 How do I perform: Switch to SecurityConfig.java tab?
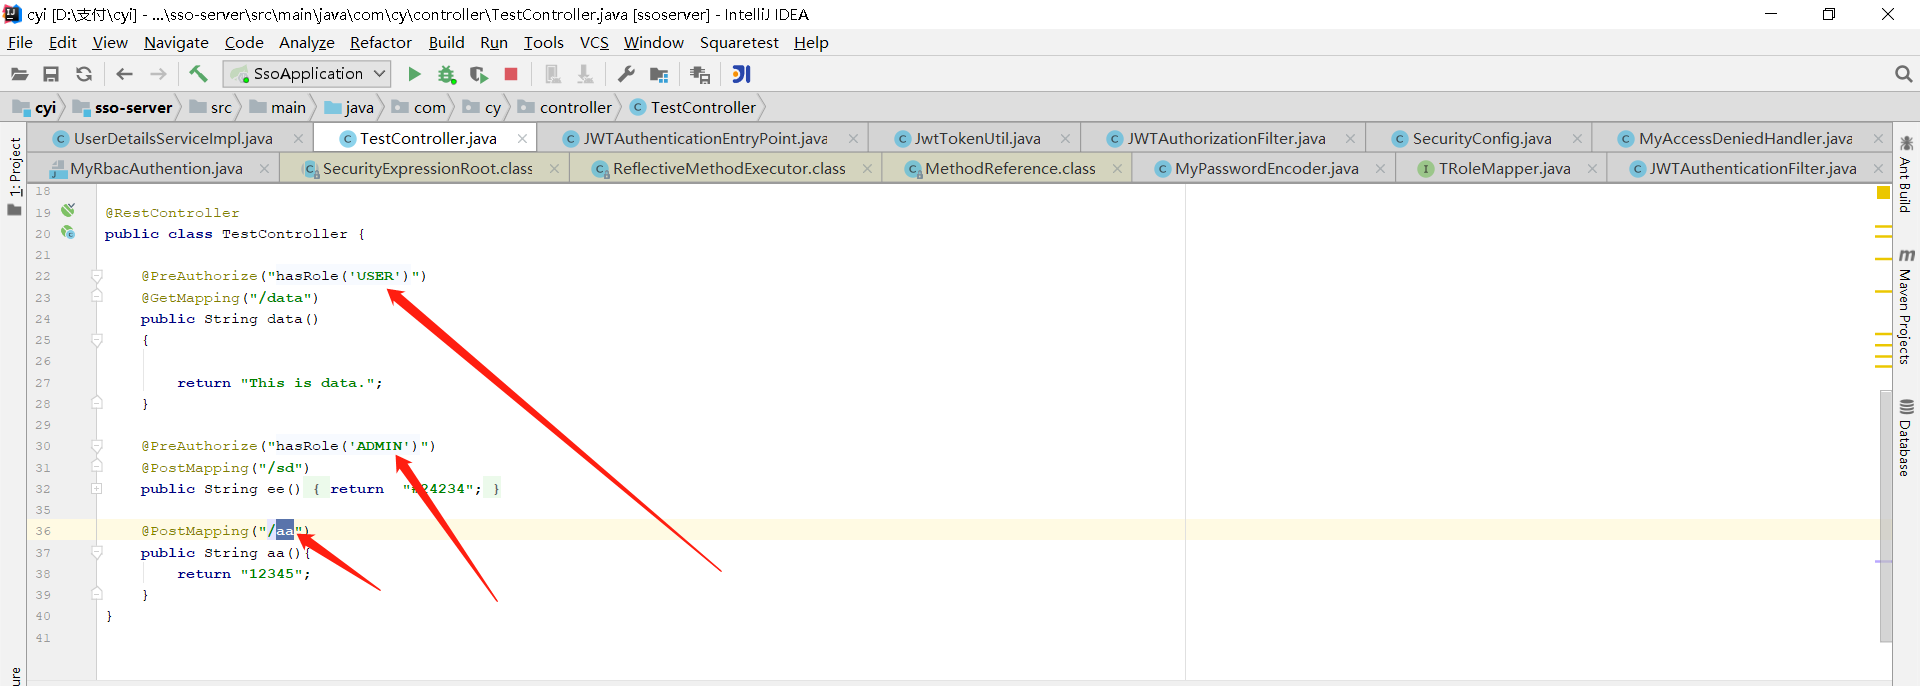pyautogui.click(x=1481, y=139)
